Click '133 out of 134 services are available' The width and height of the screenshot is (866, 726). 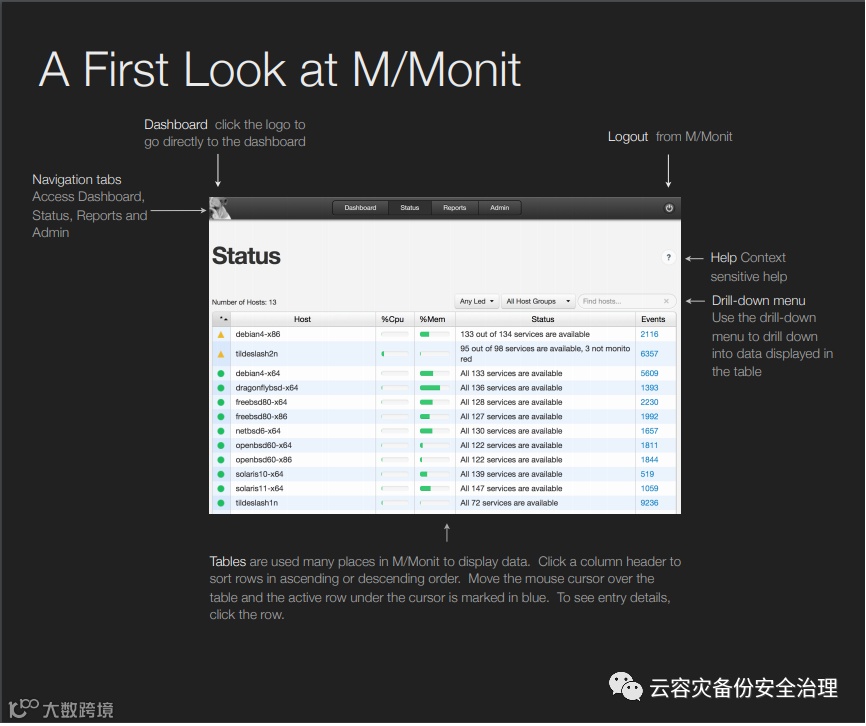525,335
